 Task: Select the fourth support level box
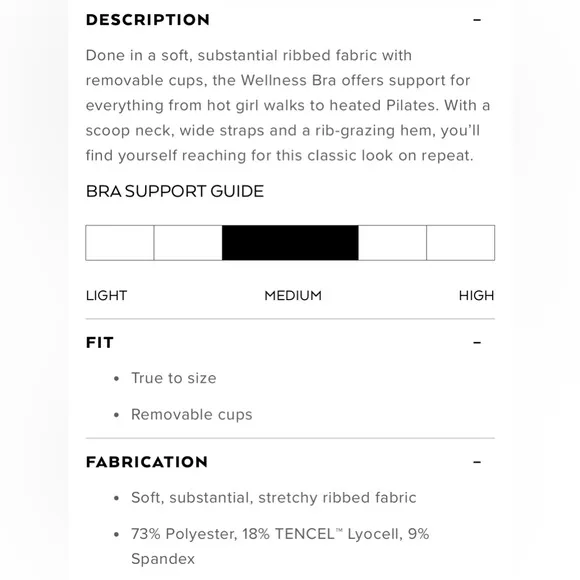(392, 243)
